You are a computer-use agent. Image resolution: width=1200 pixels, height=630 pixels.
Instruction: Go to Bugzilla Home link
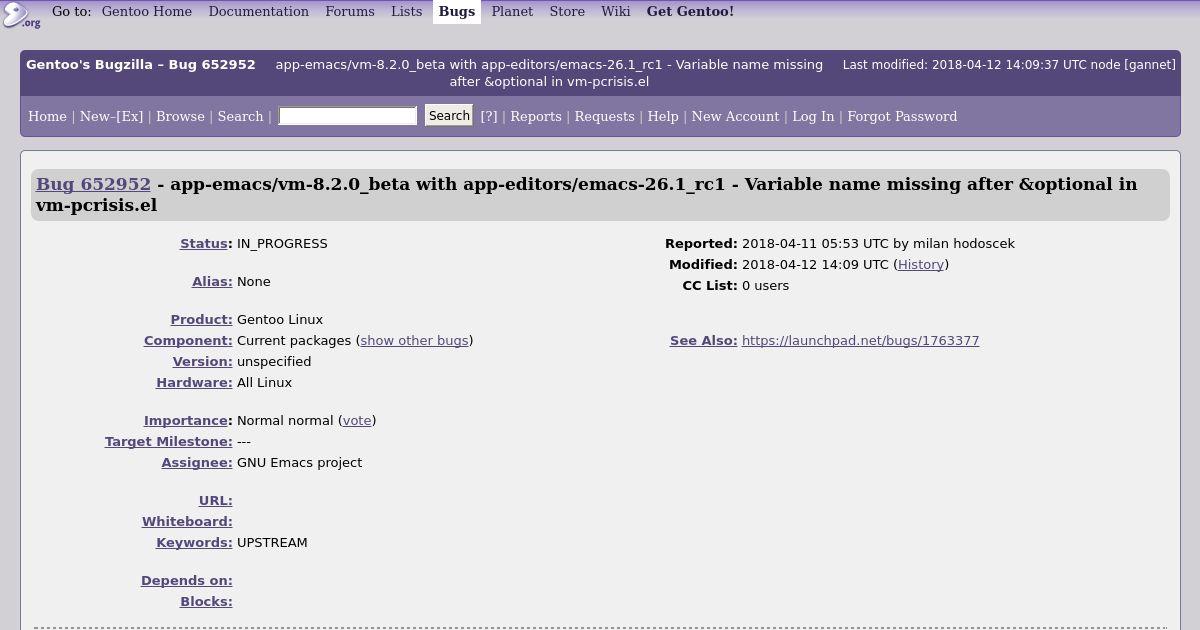[x=47, y=116]
